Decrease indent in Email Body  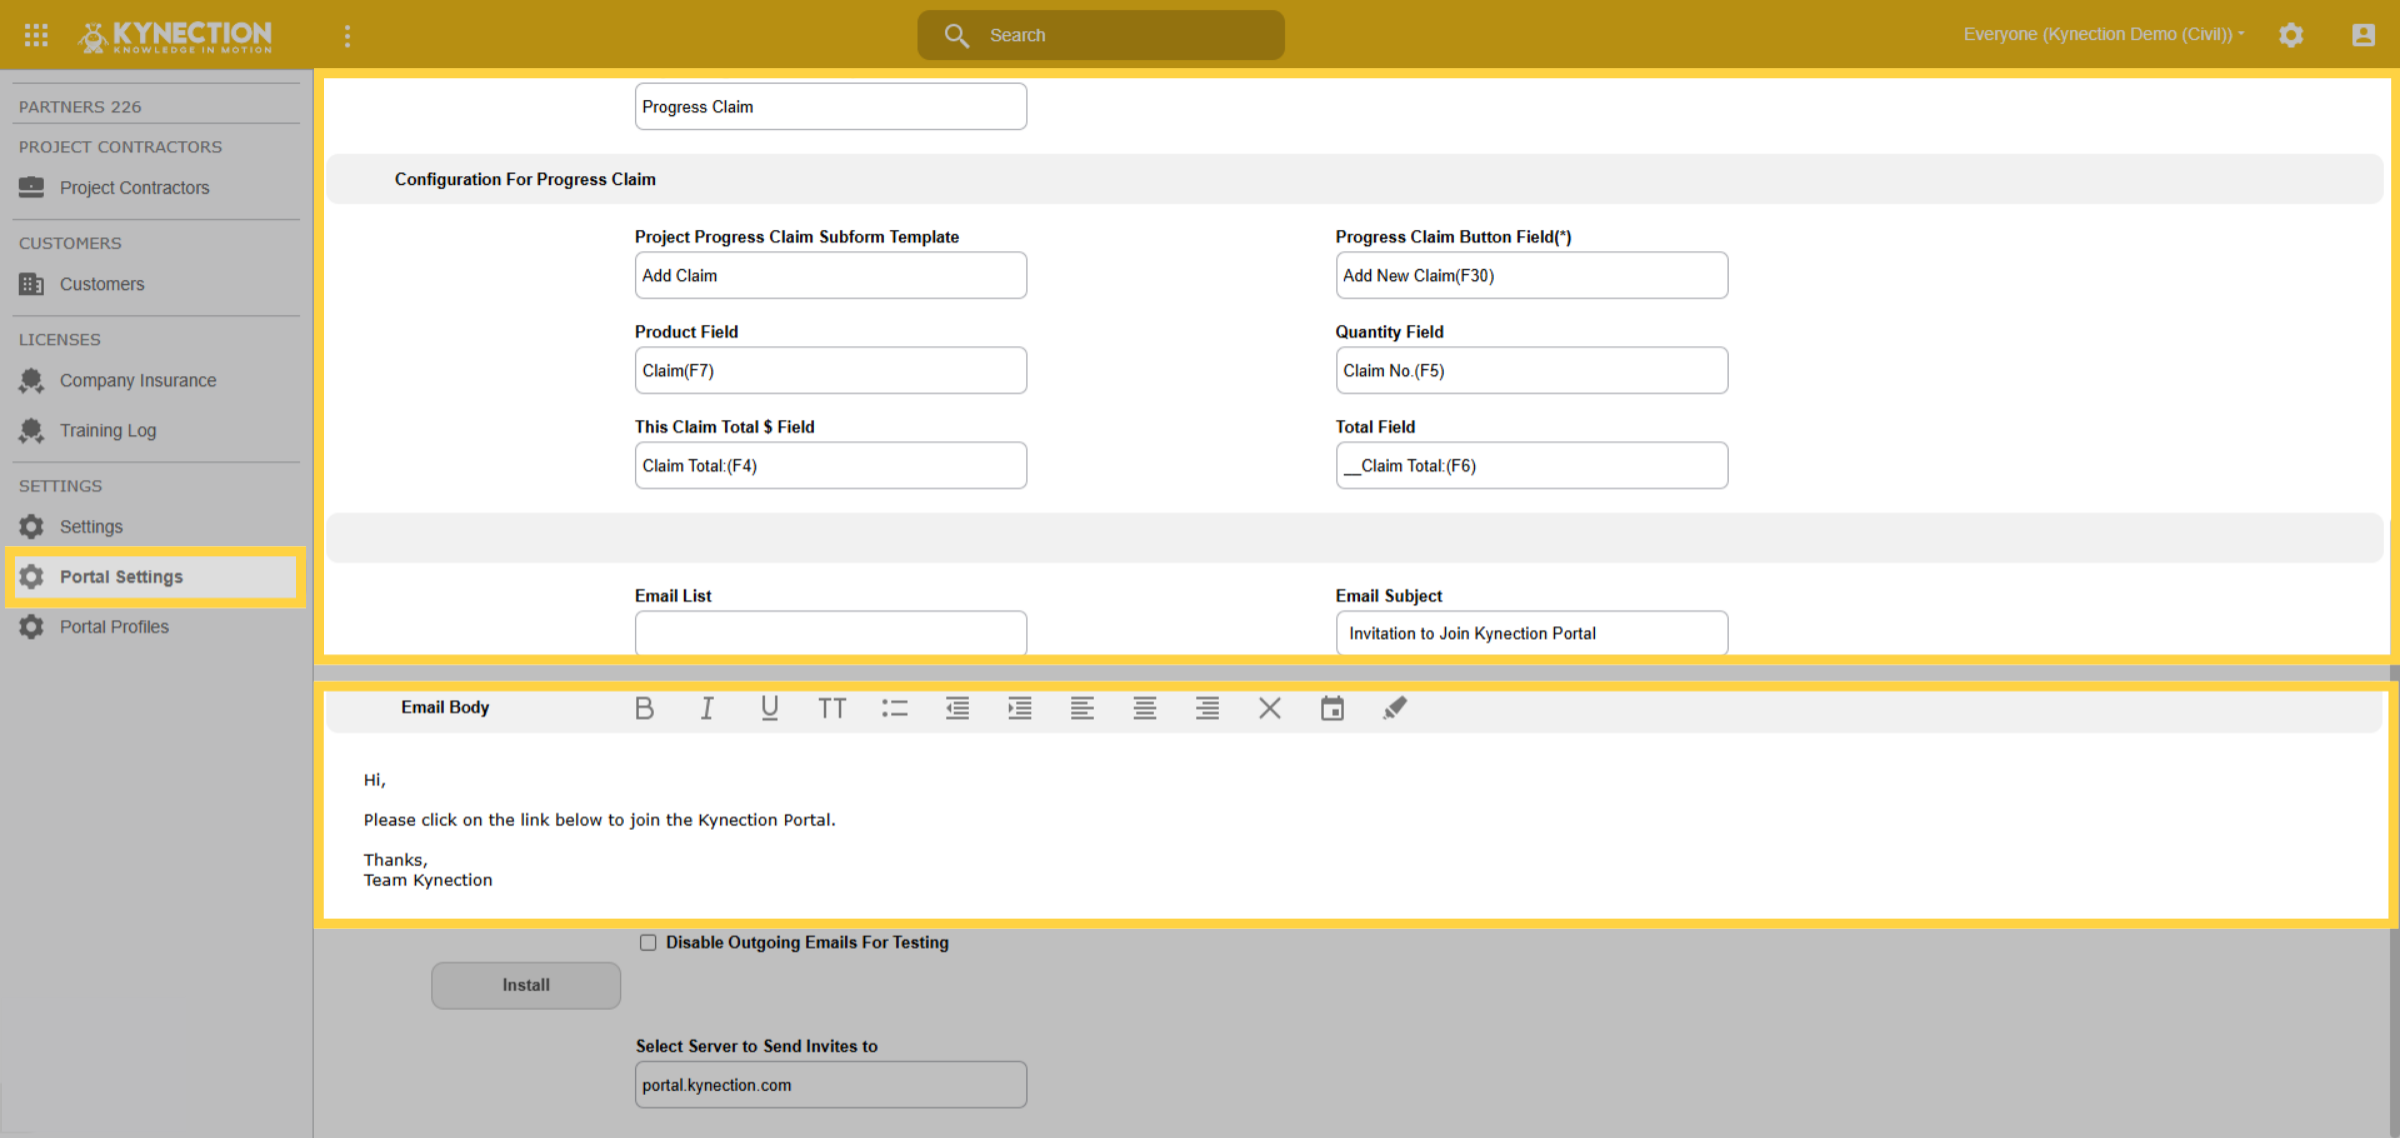pos(957,708)
